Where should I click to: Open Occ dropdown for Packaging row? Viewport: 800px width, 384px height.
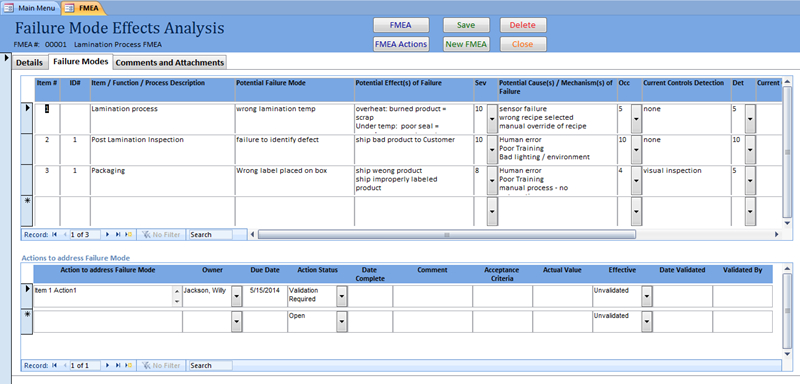click(636, 181)
